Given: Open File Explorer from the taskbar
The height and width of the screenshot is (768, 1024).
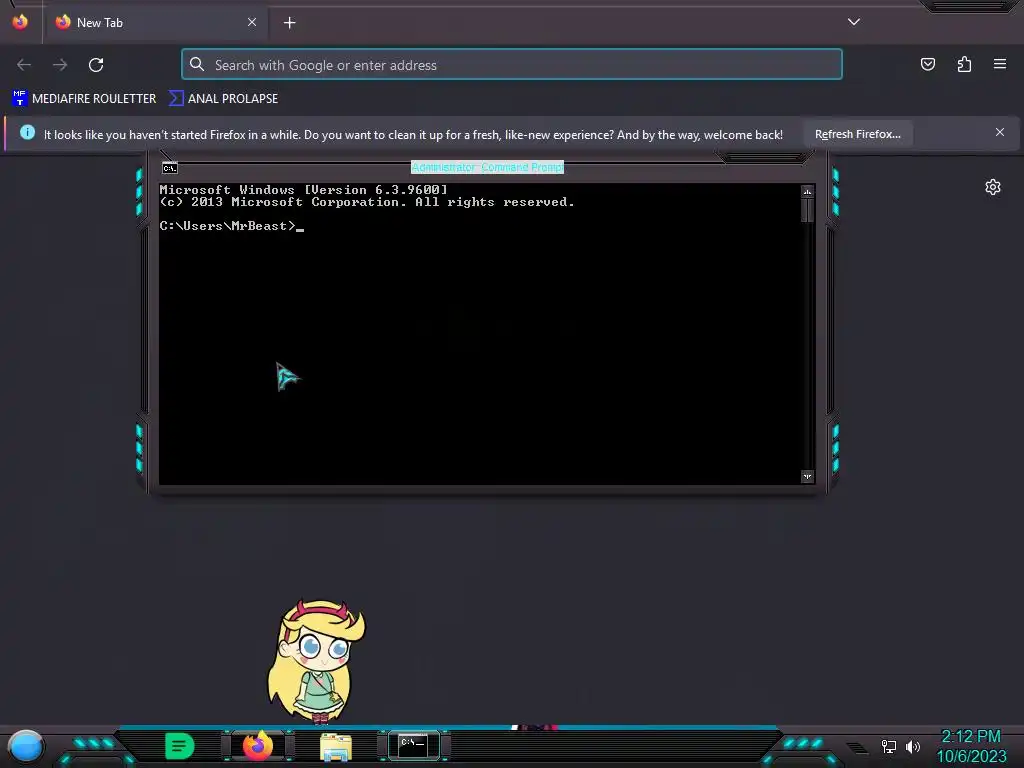Looking at the screenshot, I should tap(336, 747).
